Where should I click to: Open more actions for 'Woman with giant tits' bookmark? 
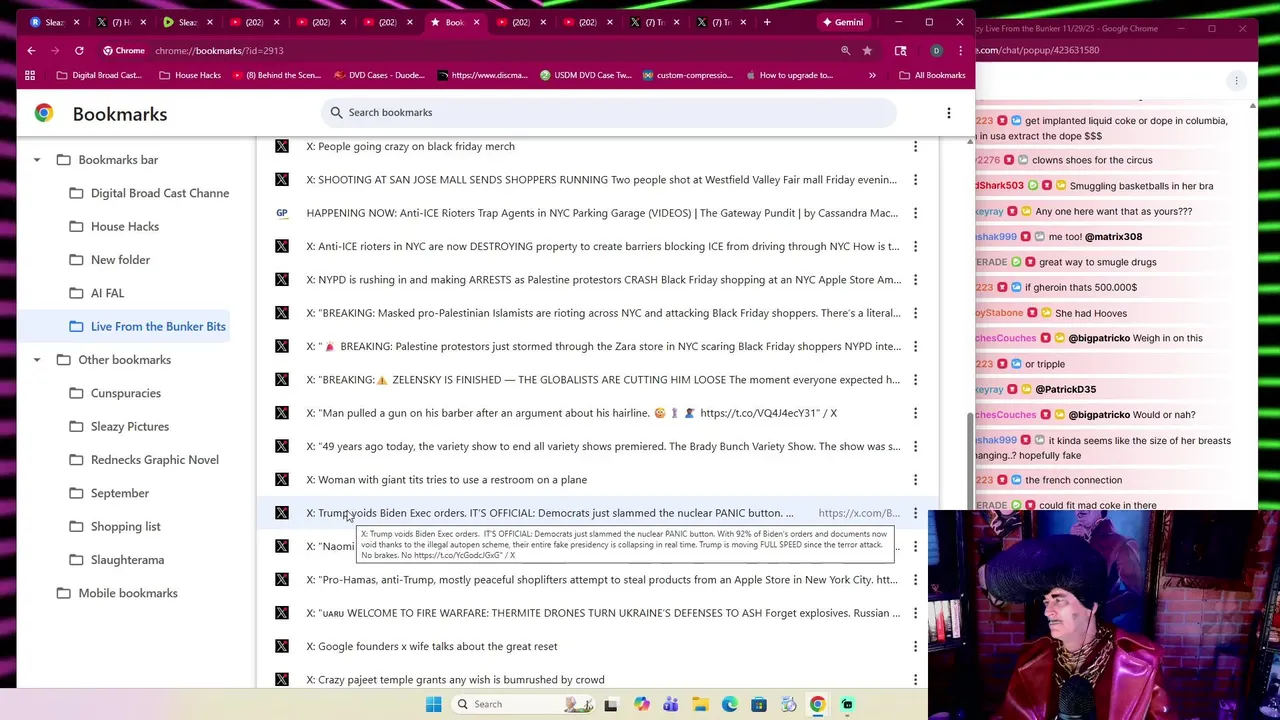coord(915,479)
